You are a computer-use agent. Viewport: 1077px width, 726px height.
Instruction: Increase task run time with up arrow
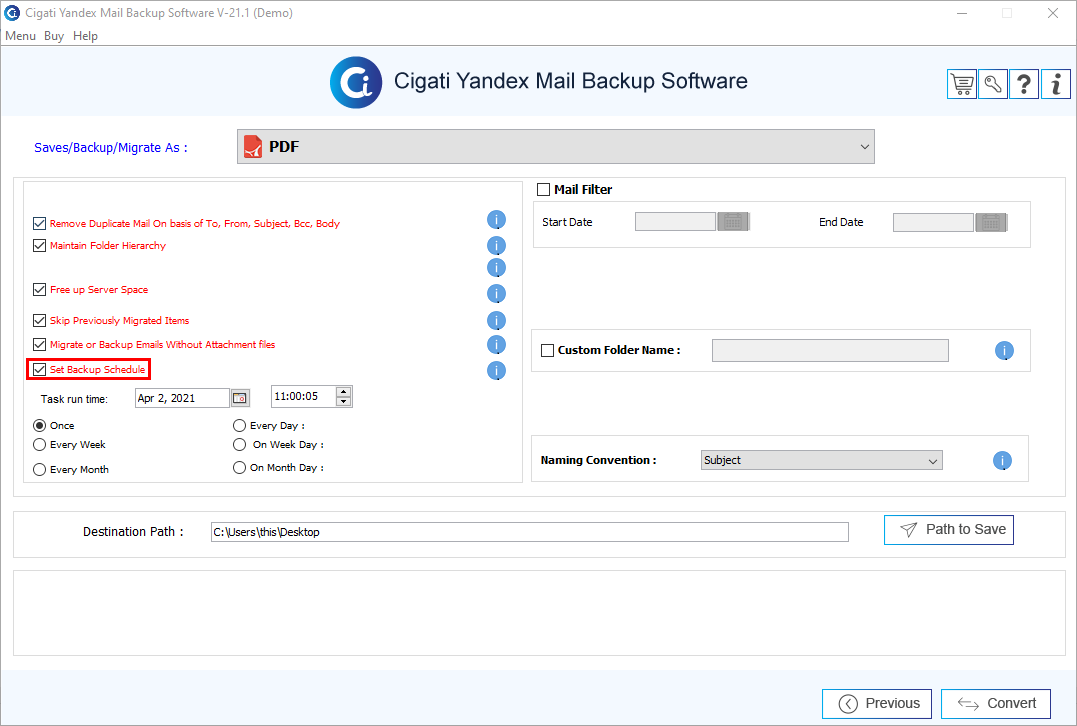[343, 392]
